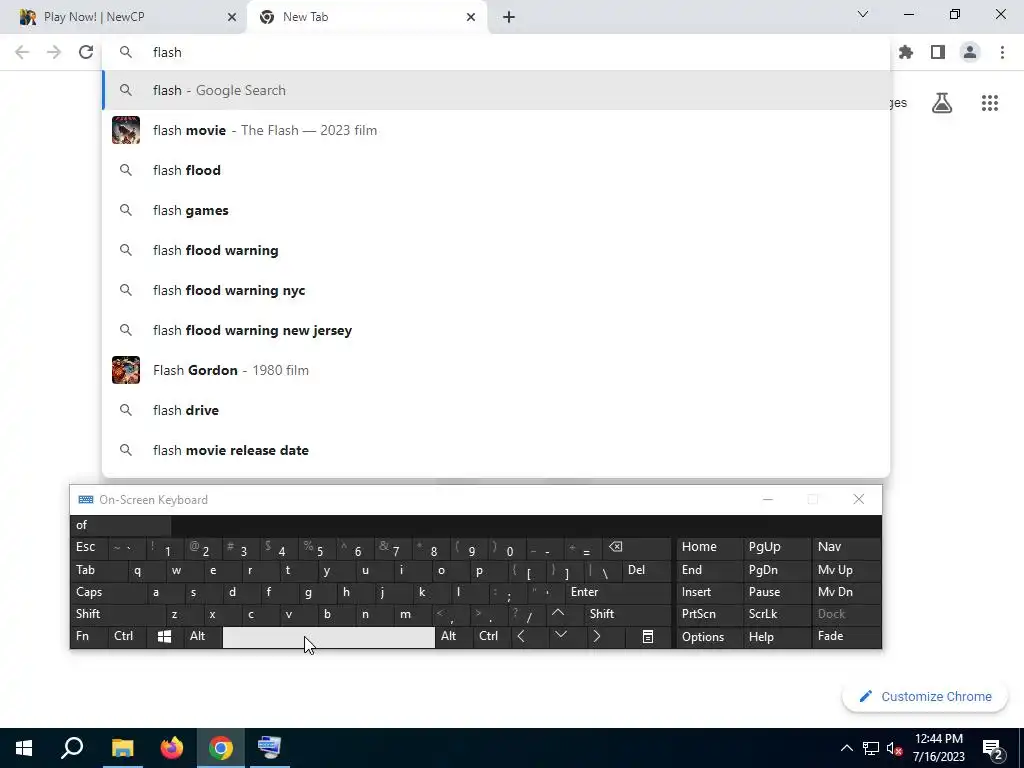Screen dimensions: 1024x768
Task: Click the Enter key on keyboard
Action: [x=618, y=592]
